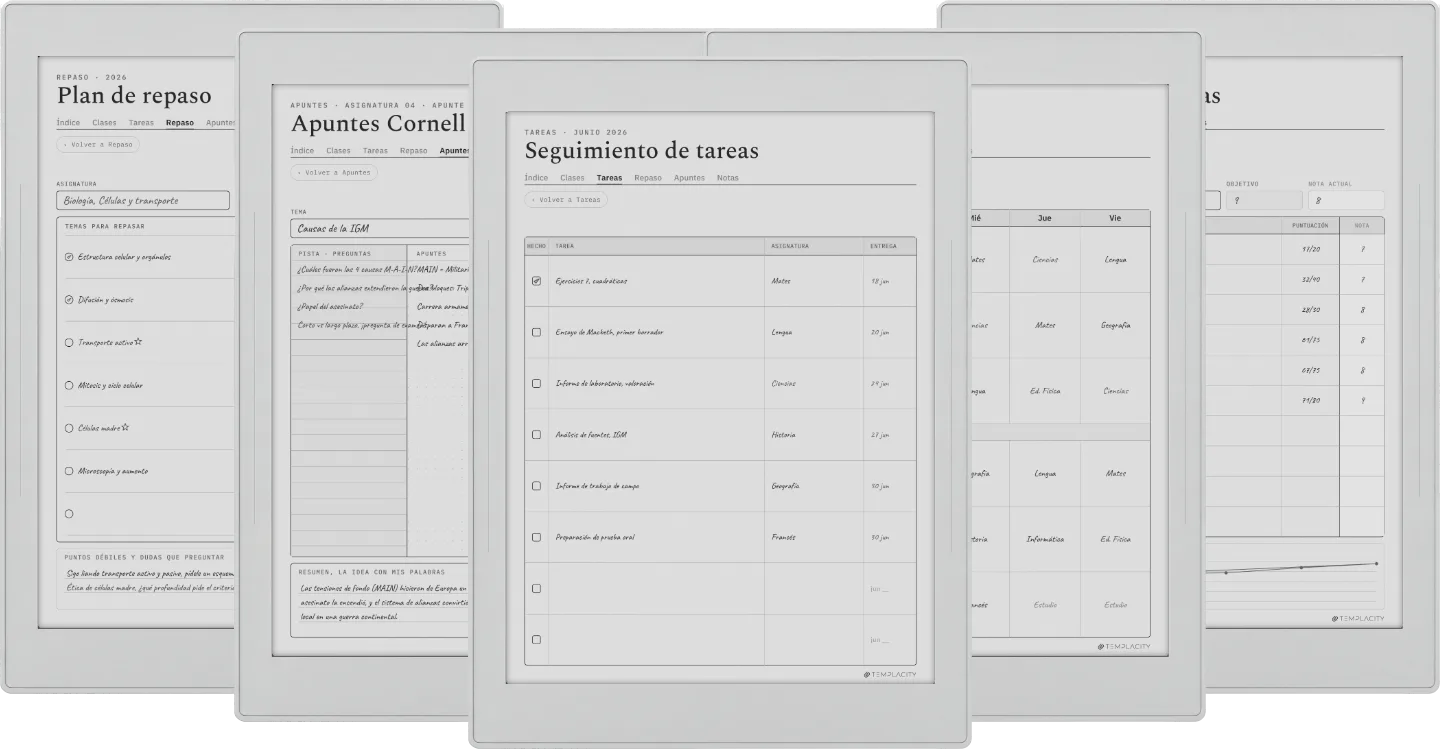This screenshot has height=750, width=1440.
Task: Click the 'Historia' subject cell
Action: [x=813, y=435]
